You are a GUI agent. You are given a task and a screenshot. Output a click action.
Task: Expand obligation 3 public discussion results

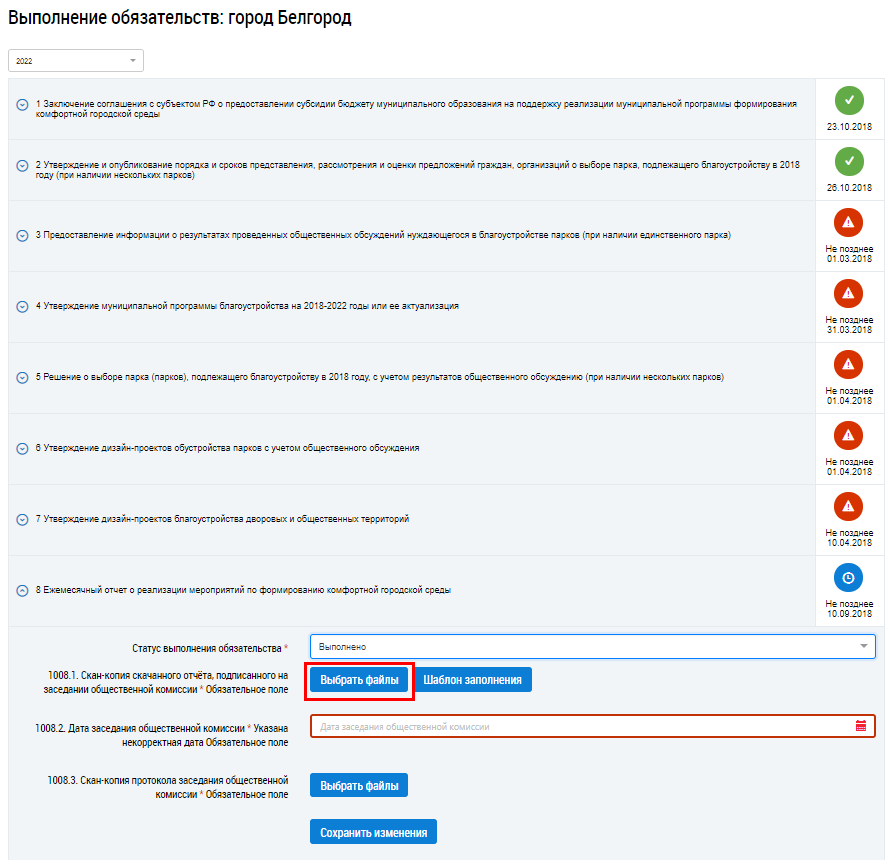[x=22, y=236]
